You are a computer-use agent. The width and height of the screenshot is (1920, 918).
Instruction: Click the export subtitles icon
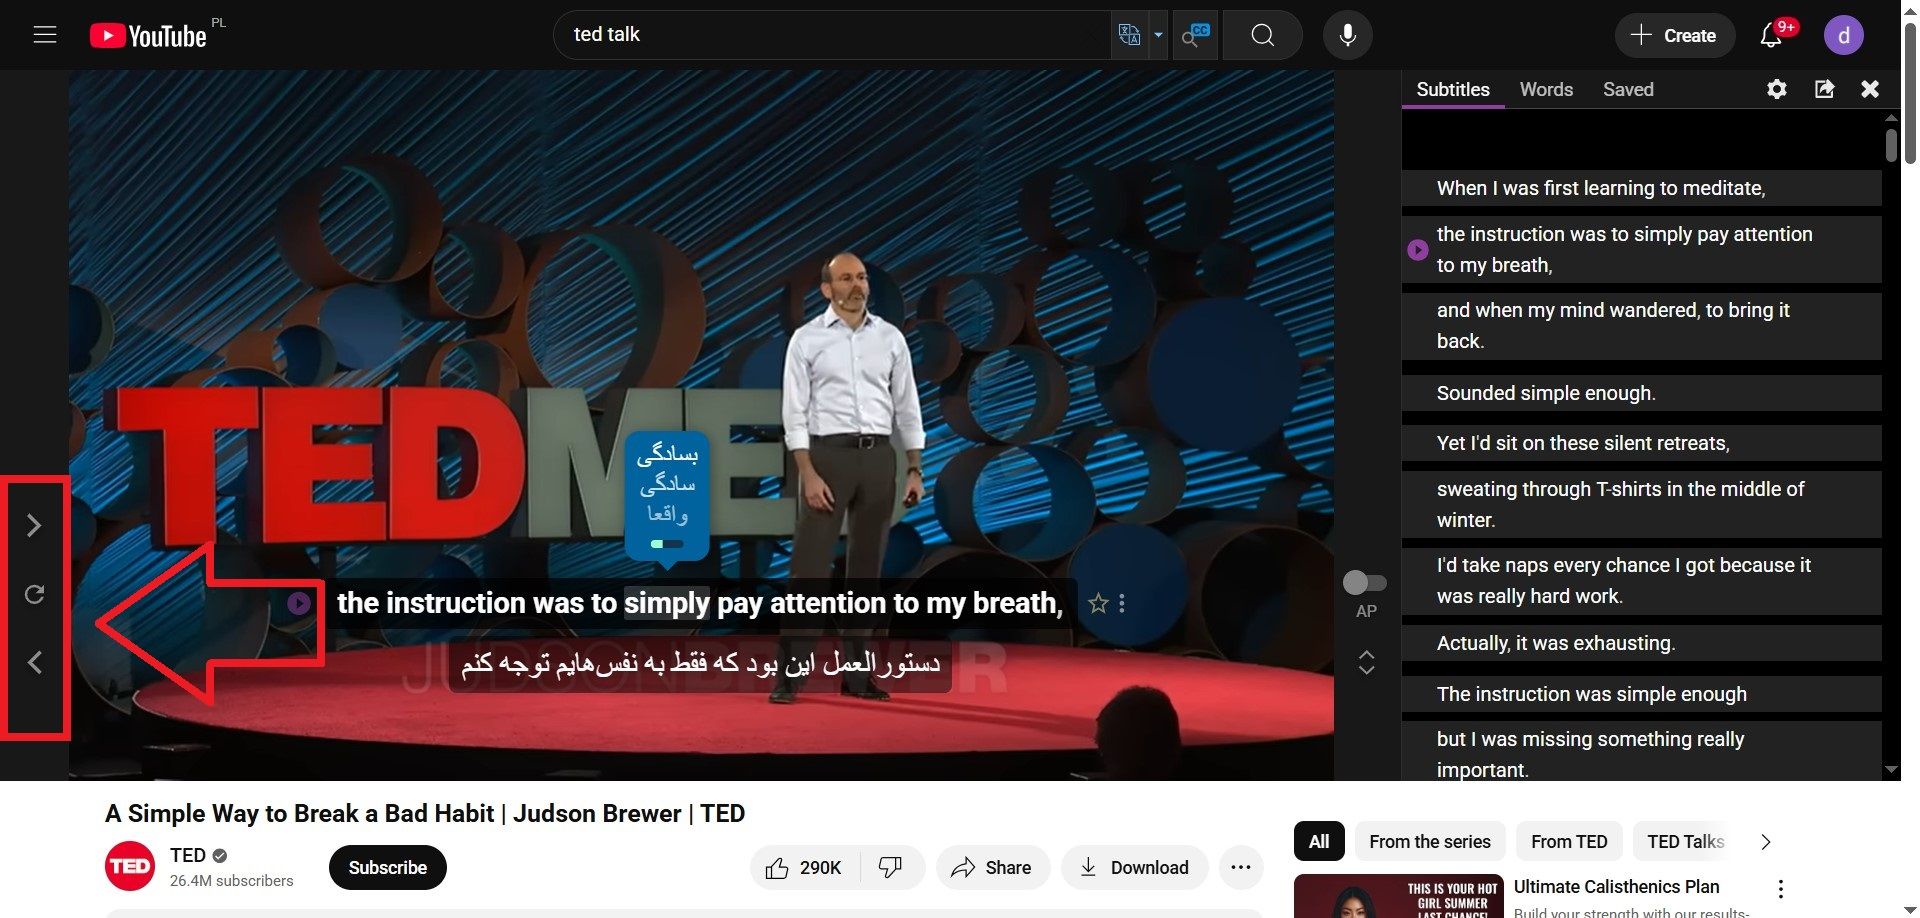(1824, 89)
